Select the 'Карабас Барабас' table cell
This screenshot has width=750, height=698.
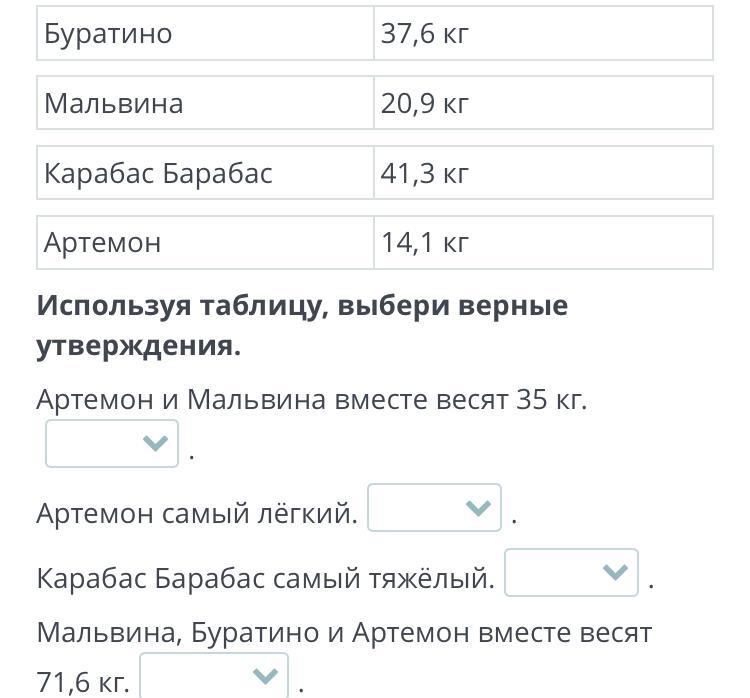click(x=205, y=173)
